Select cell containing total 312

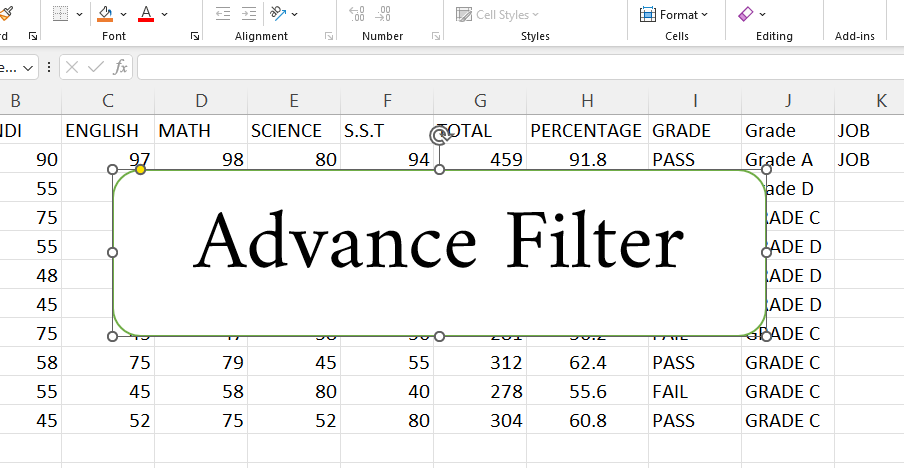(x=480, y=363)
